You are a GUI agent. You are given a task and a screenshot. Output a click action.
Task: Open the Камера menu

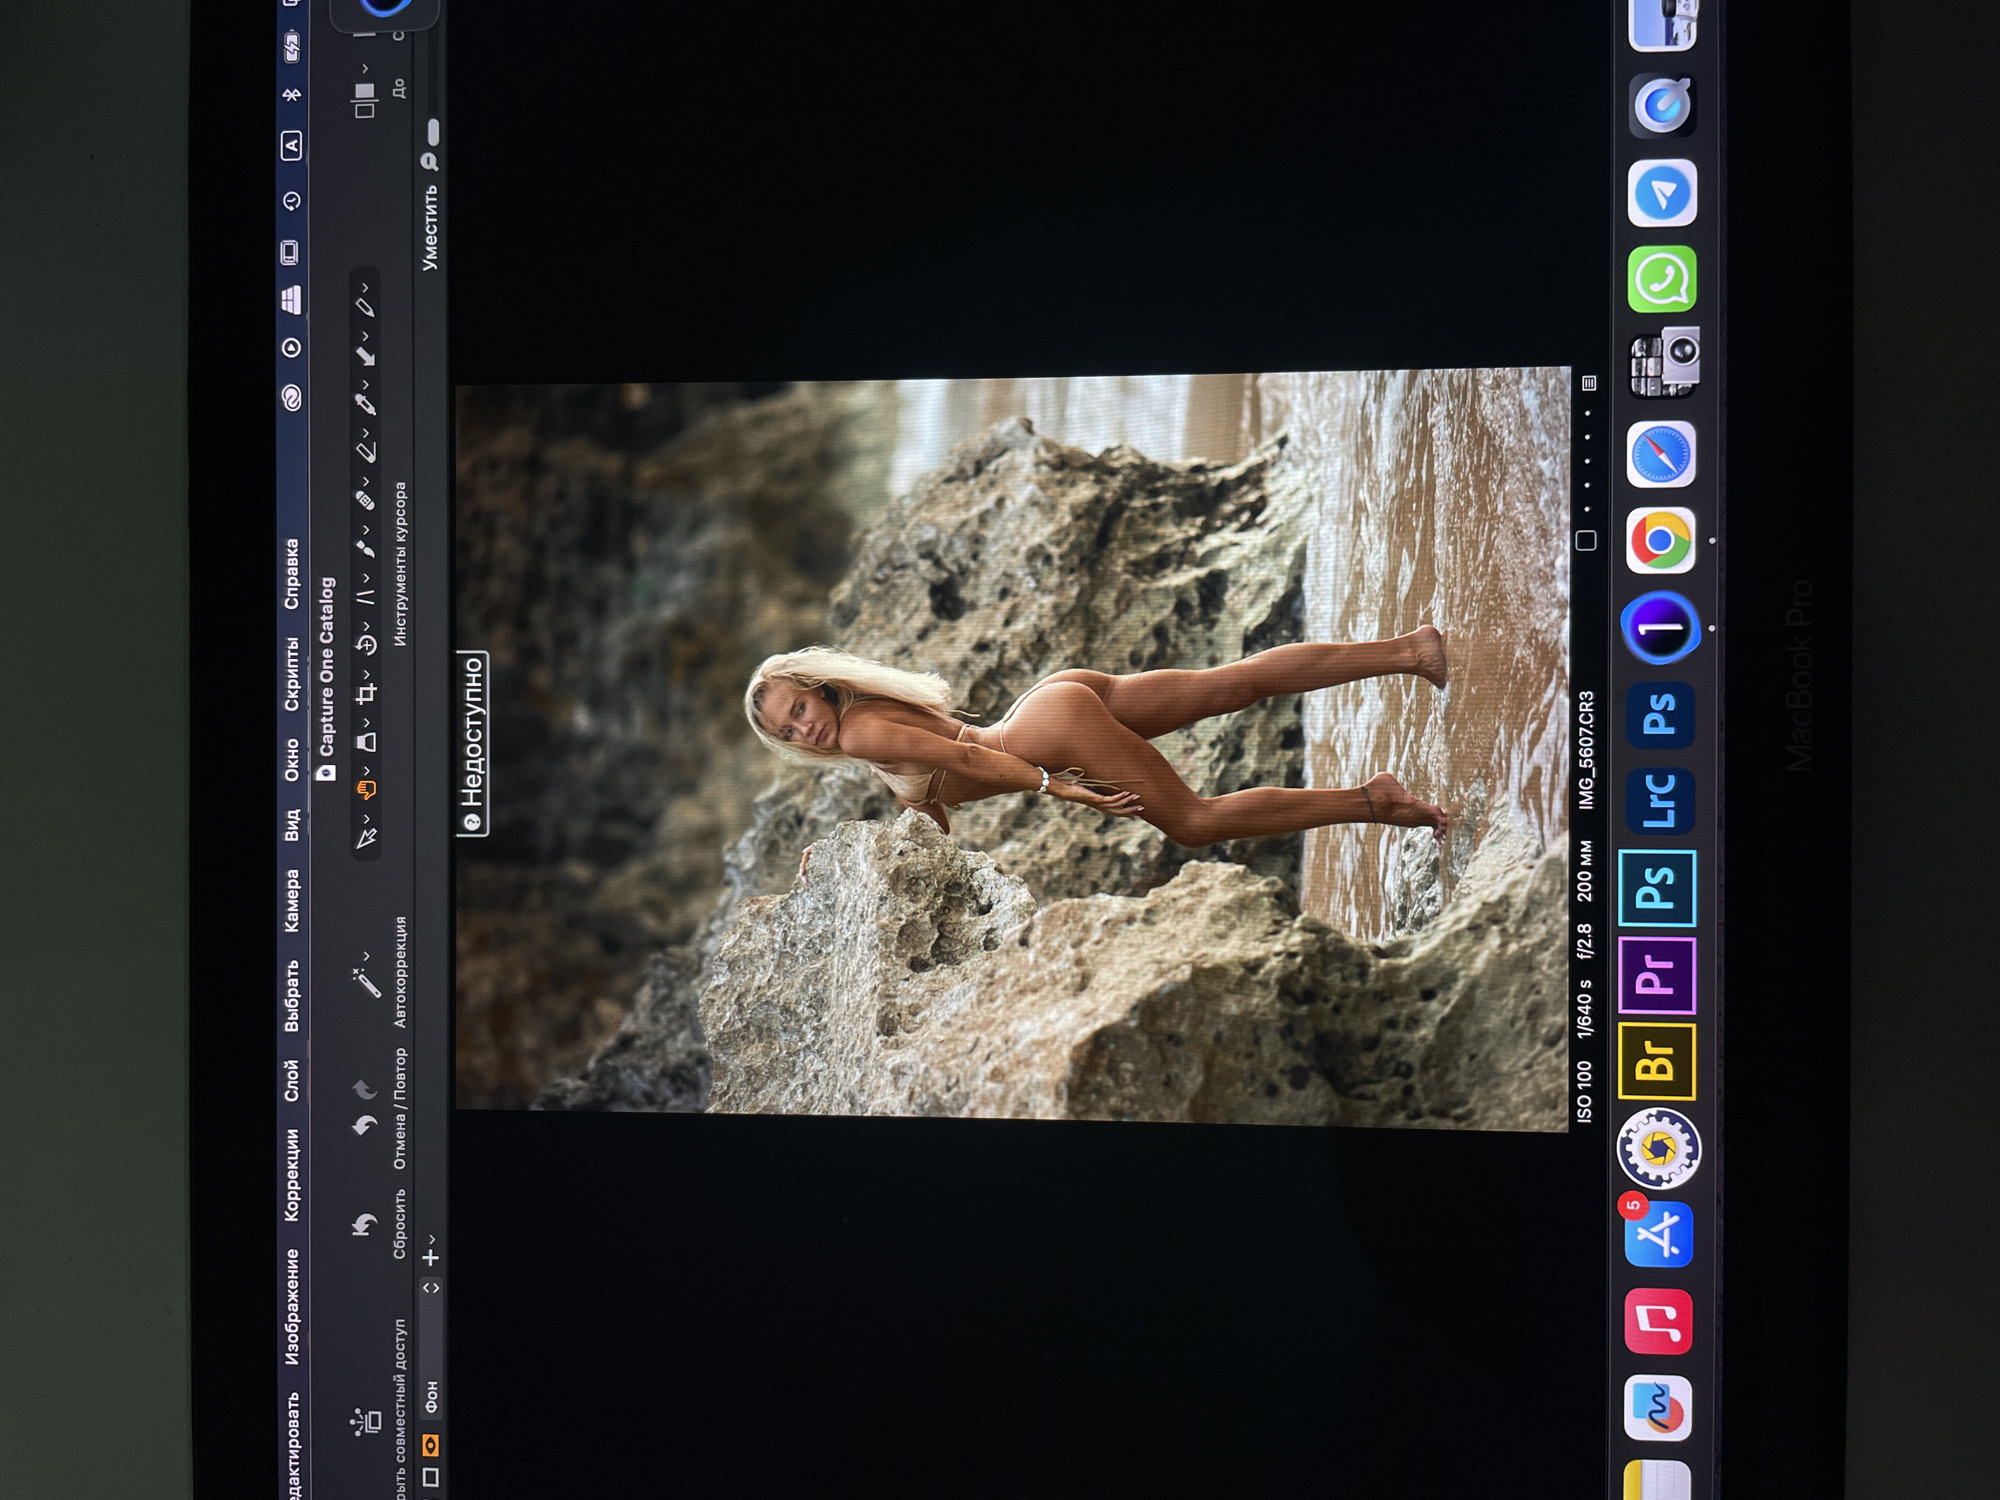[x=291, y=901]
